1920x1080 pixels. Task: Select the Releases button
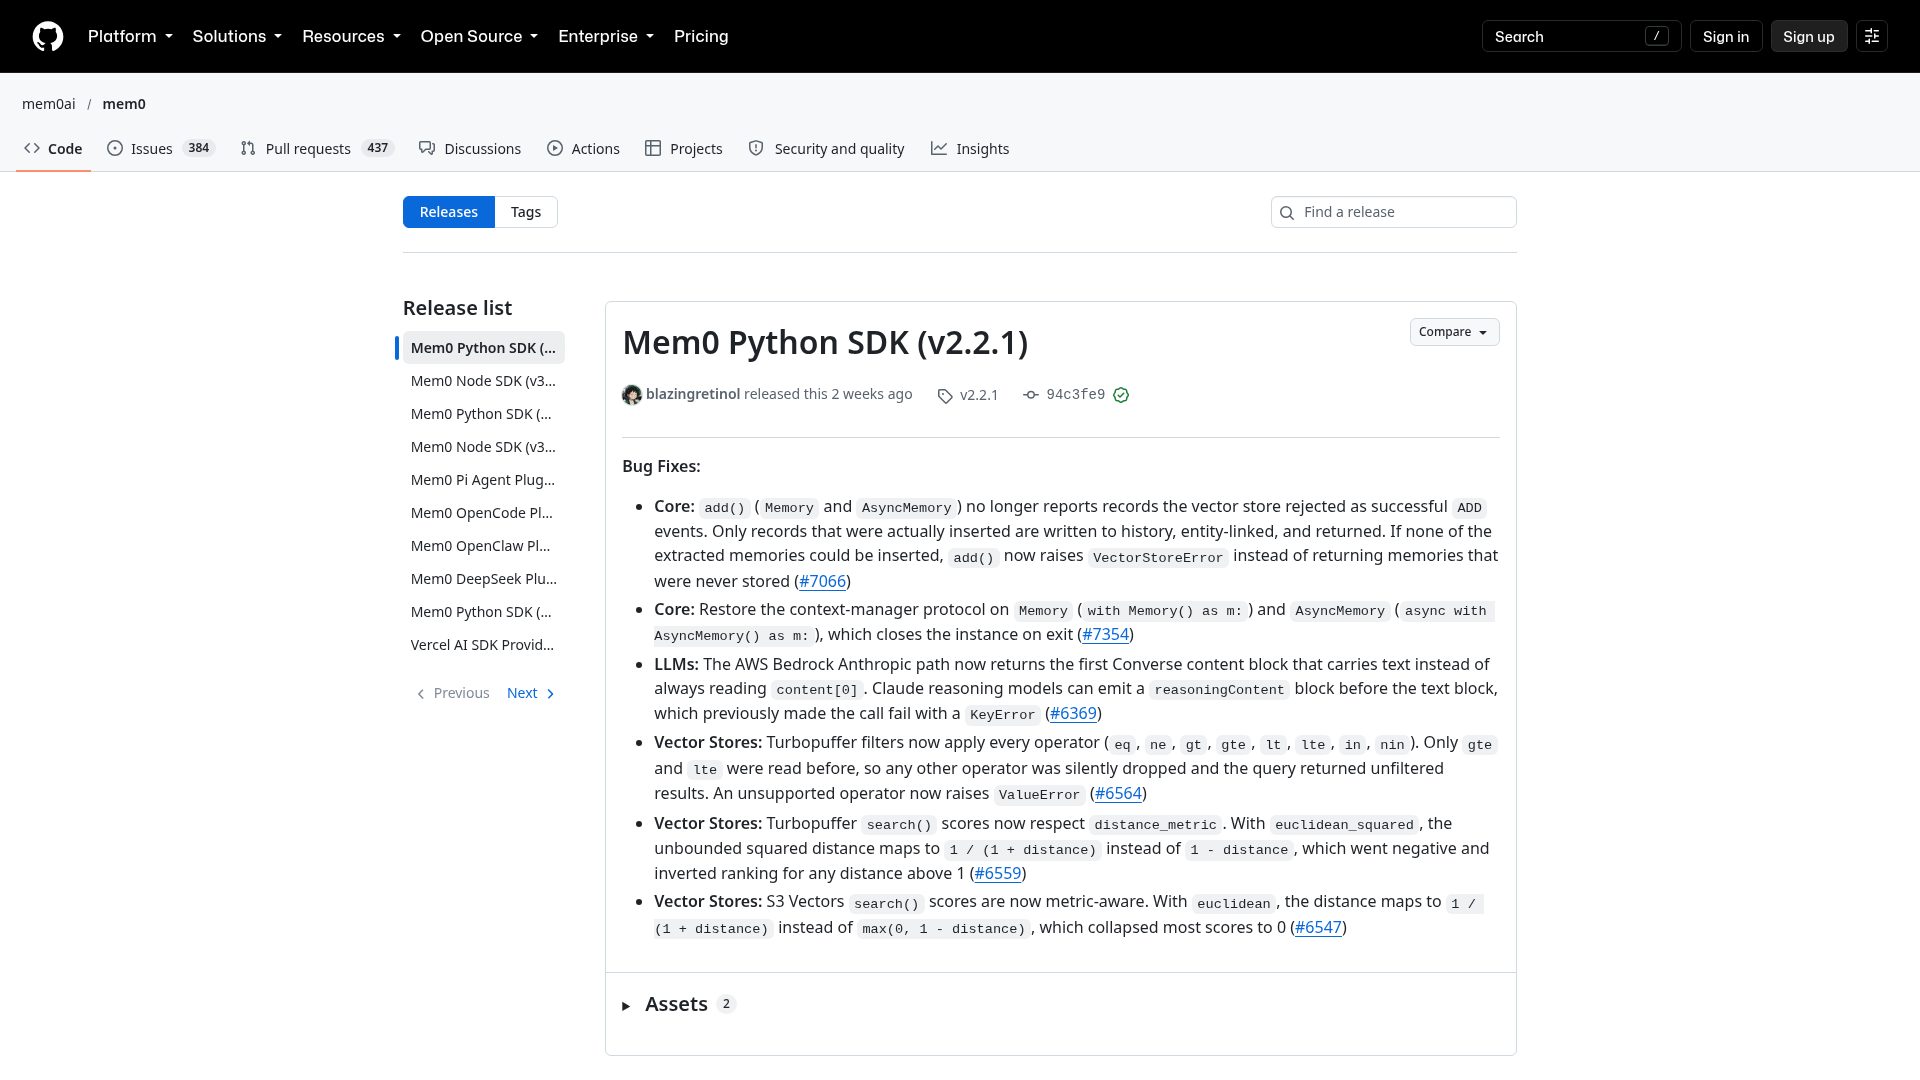coord(449,212)
